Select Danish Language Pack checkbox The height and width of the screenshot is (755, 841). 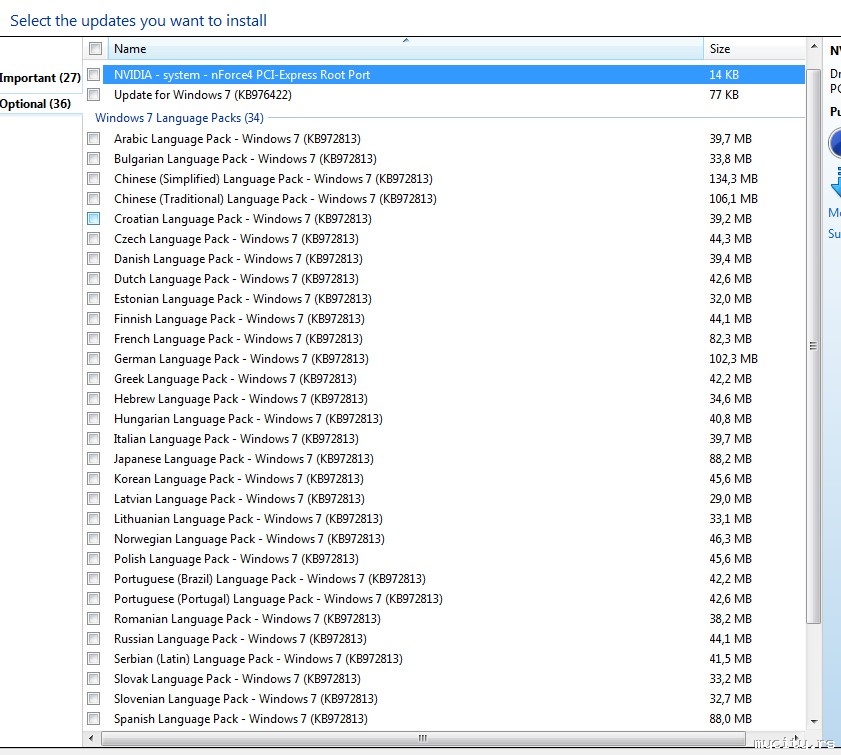[94, 259]
